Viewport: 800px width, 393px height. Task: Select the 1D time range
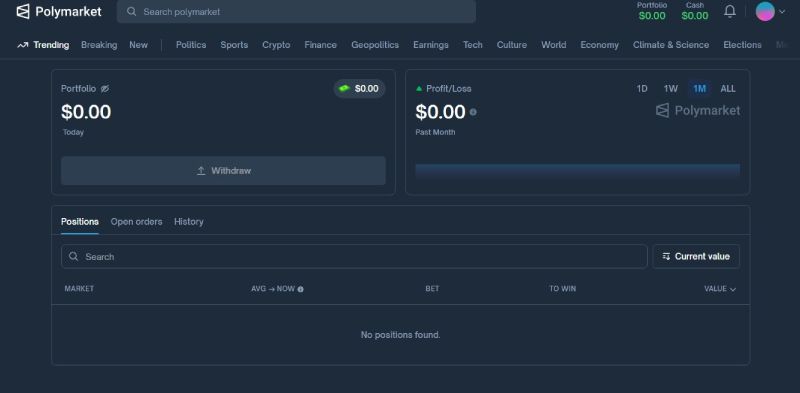642,89
